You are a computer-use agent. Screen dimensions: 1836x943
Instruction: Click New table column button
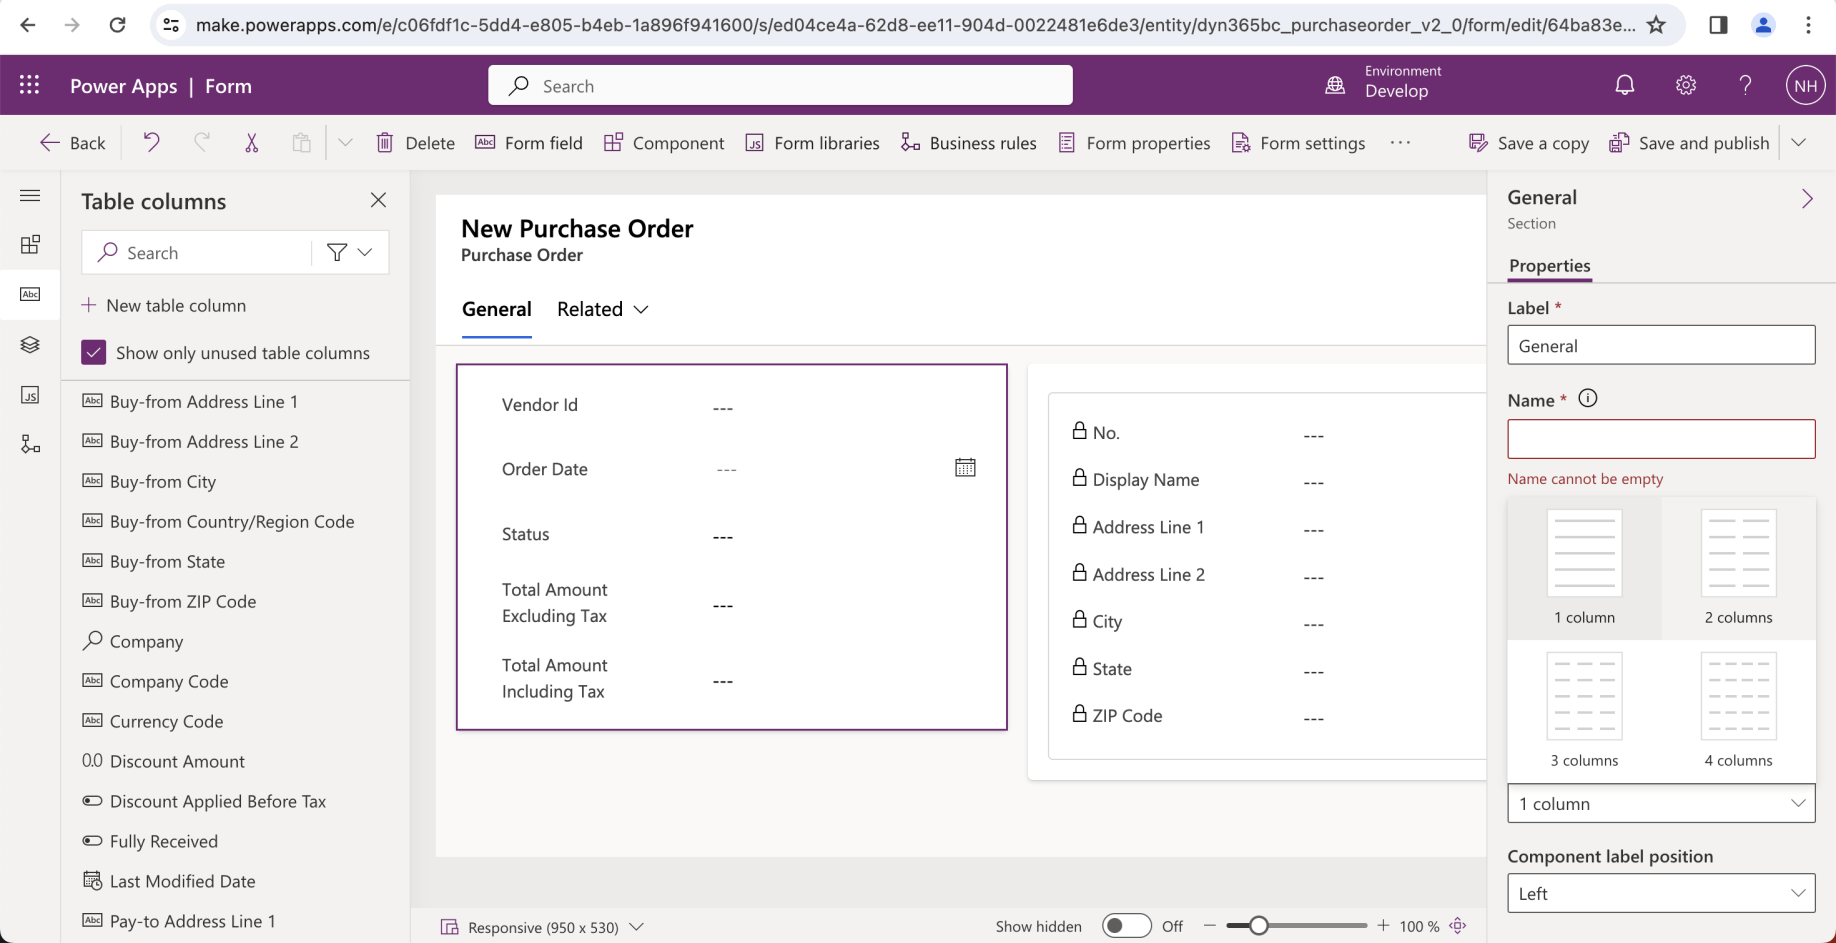pyautogui.click(x=164, y=306)
